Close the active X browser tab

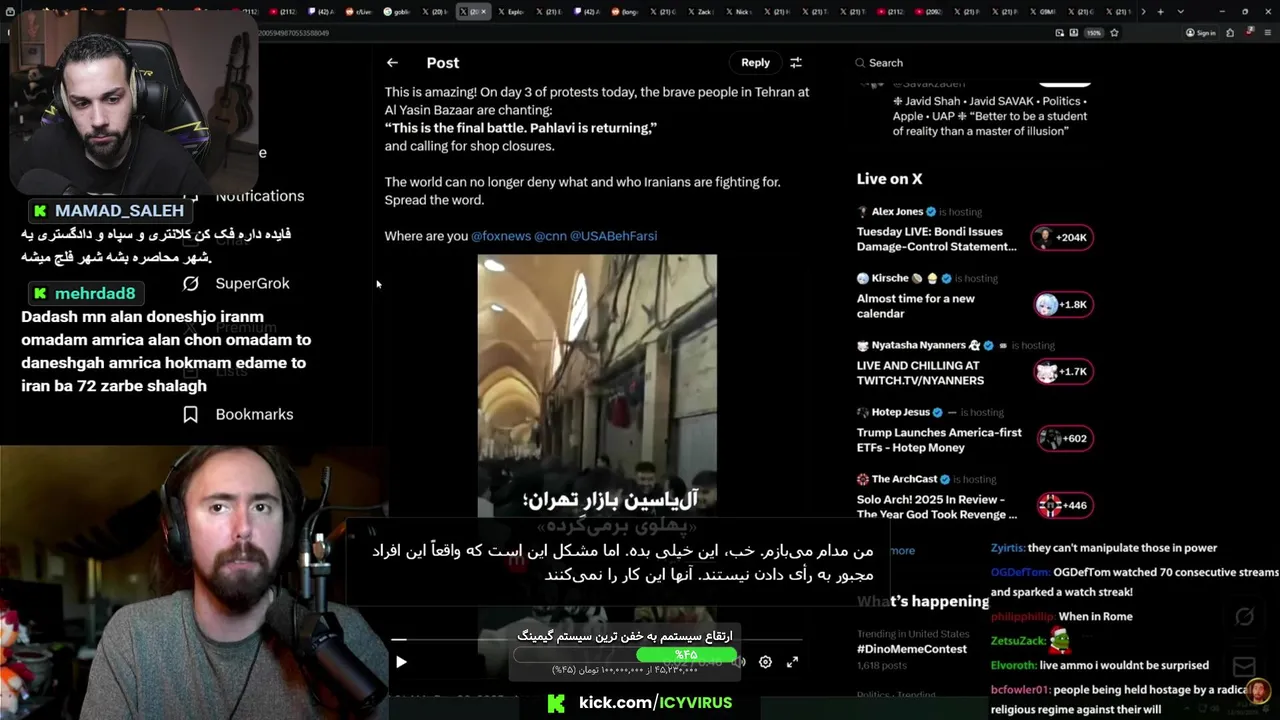485,12
